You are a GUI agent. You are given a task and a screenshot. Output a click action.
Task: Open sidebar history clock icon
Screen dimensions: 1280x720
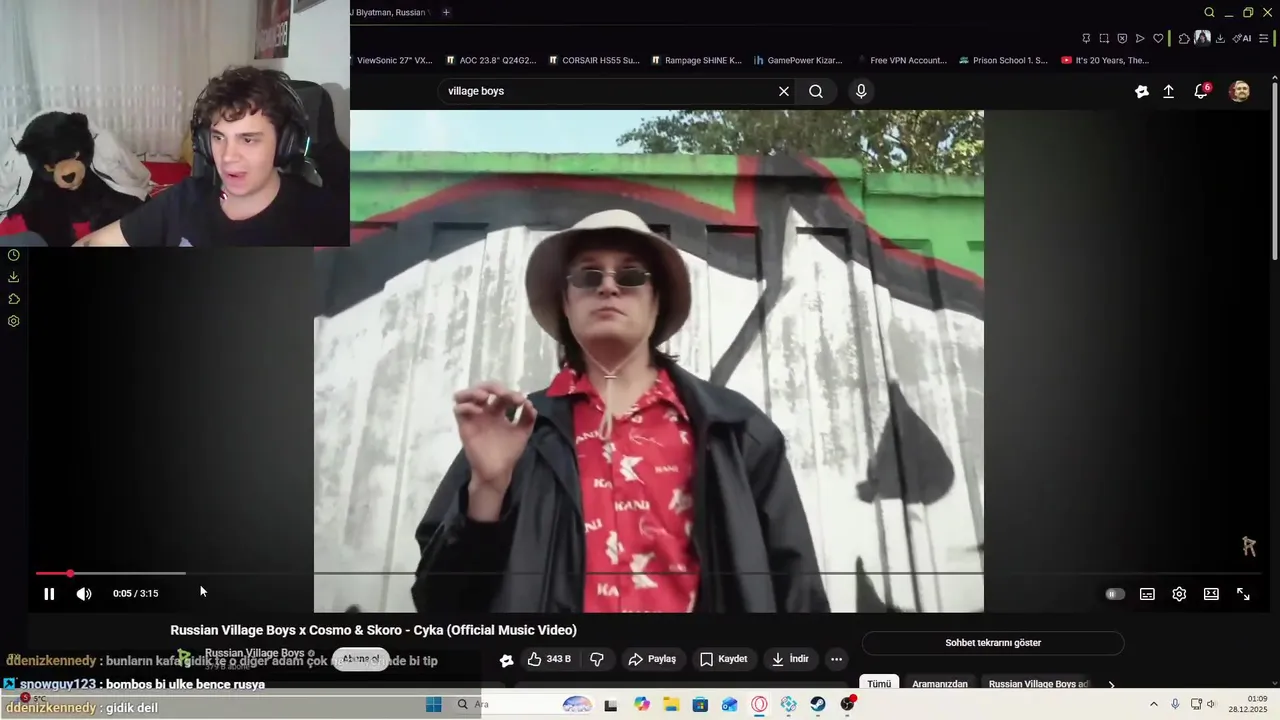coord(13,255)
